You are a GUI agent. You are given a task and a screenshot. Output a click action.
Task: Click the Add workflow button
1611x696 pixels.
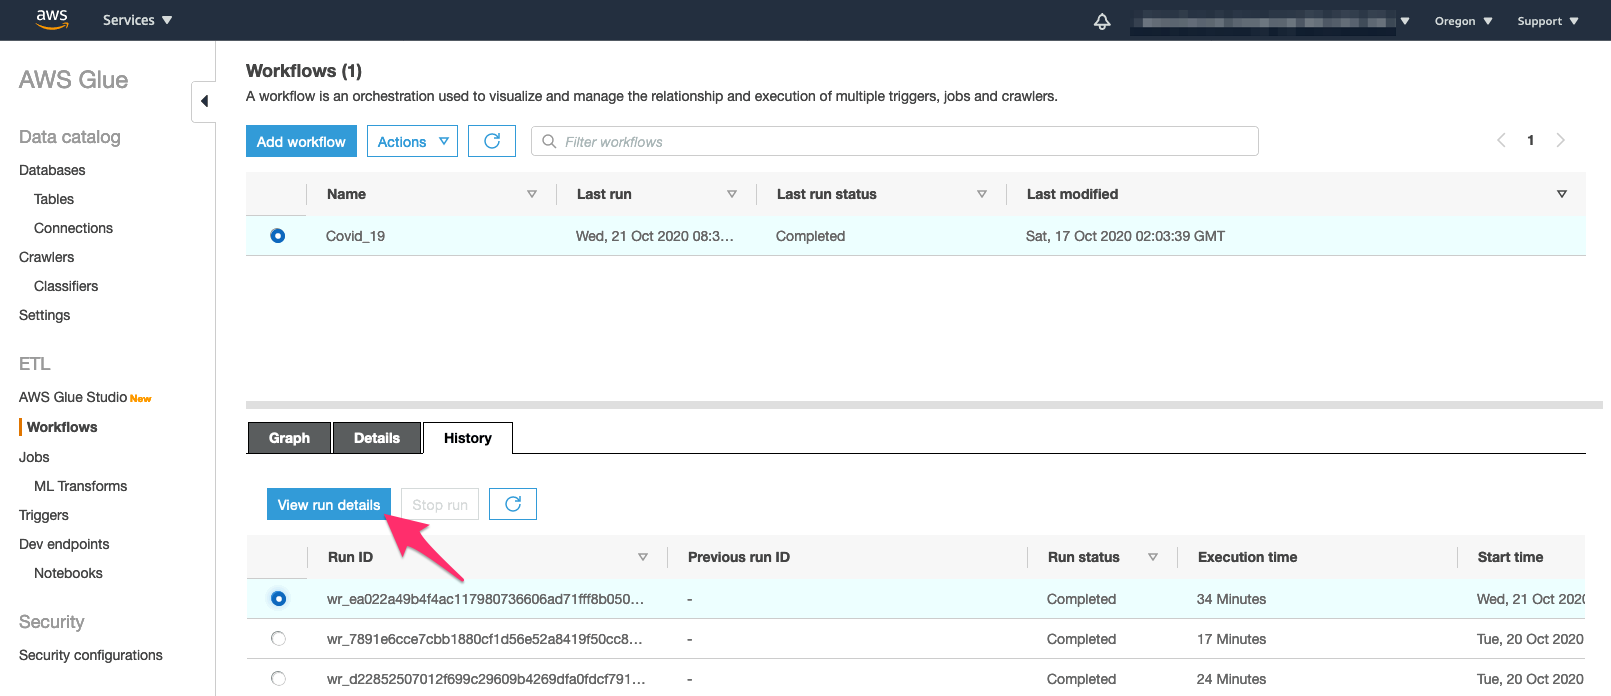pos(301,141)
